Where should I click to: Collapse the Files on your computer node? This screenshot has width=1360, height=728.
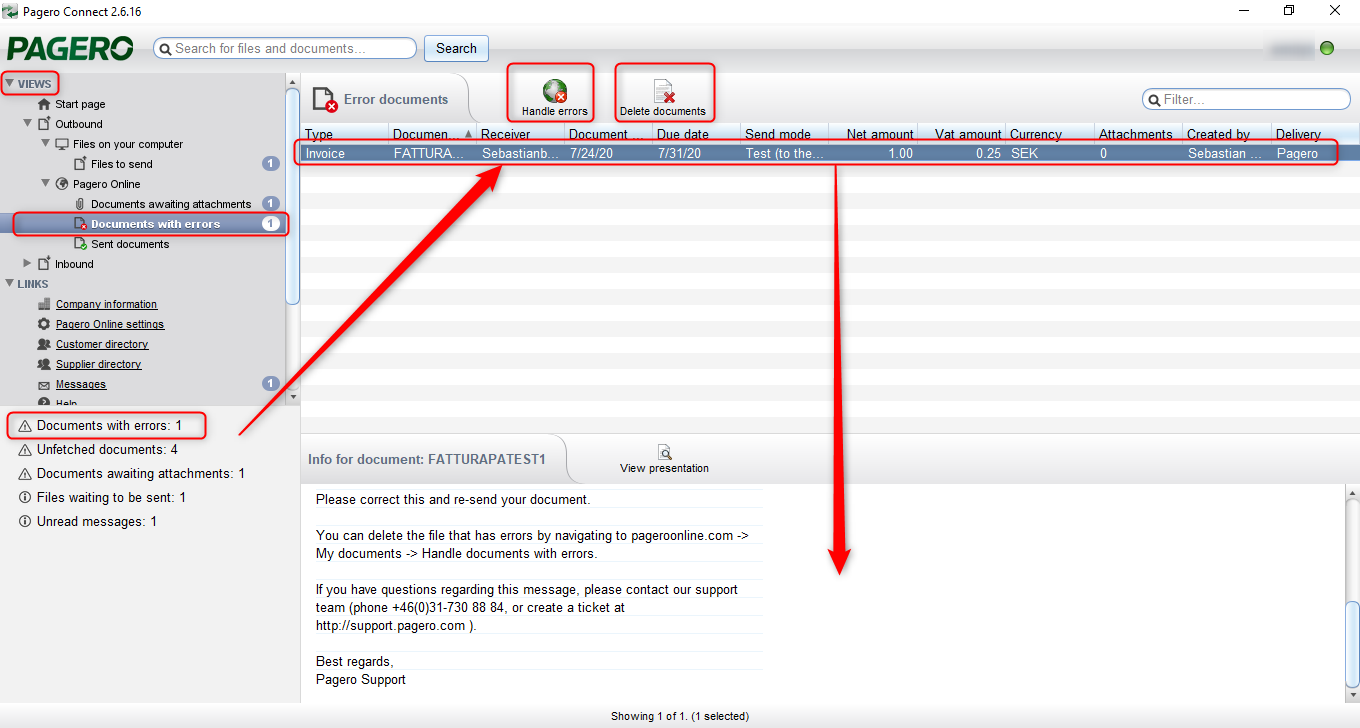(x=46, y=144)
